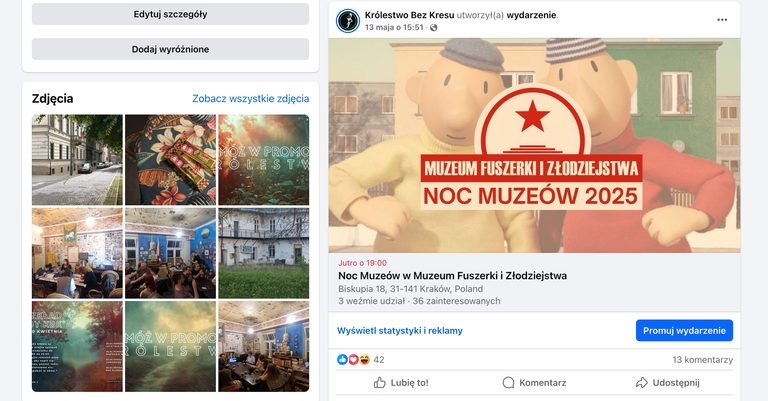Open the white building courtyard photo thumbnail
This screenshot has width=768, height=401.
click(x=264, y=253)
